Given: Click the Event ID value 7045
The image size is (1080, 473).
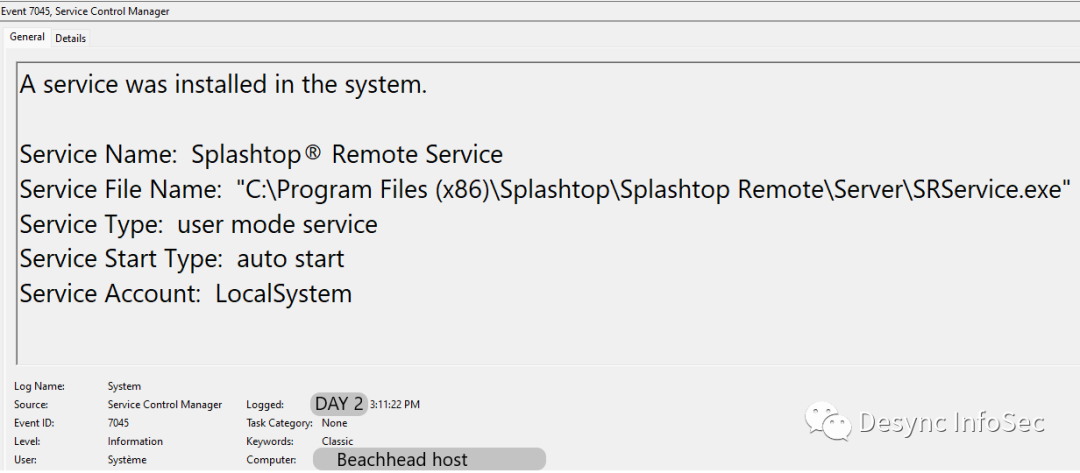Looking at the screenshot, I should pos(118,423).
